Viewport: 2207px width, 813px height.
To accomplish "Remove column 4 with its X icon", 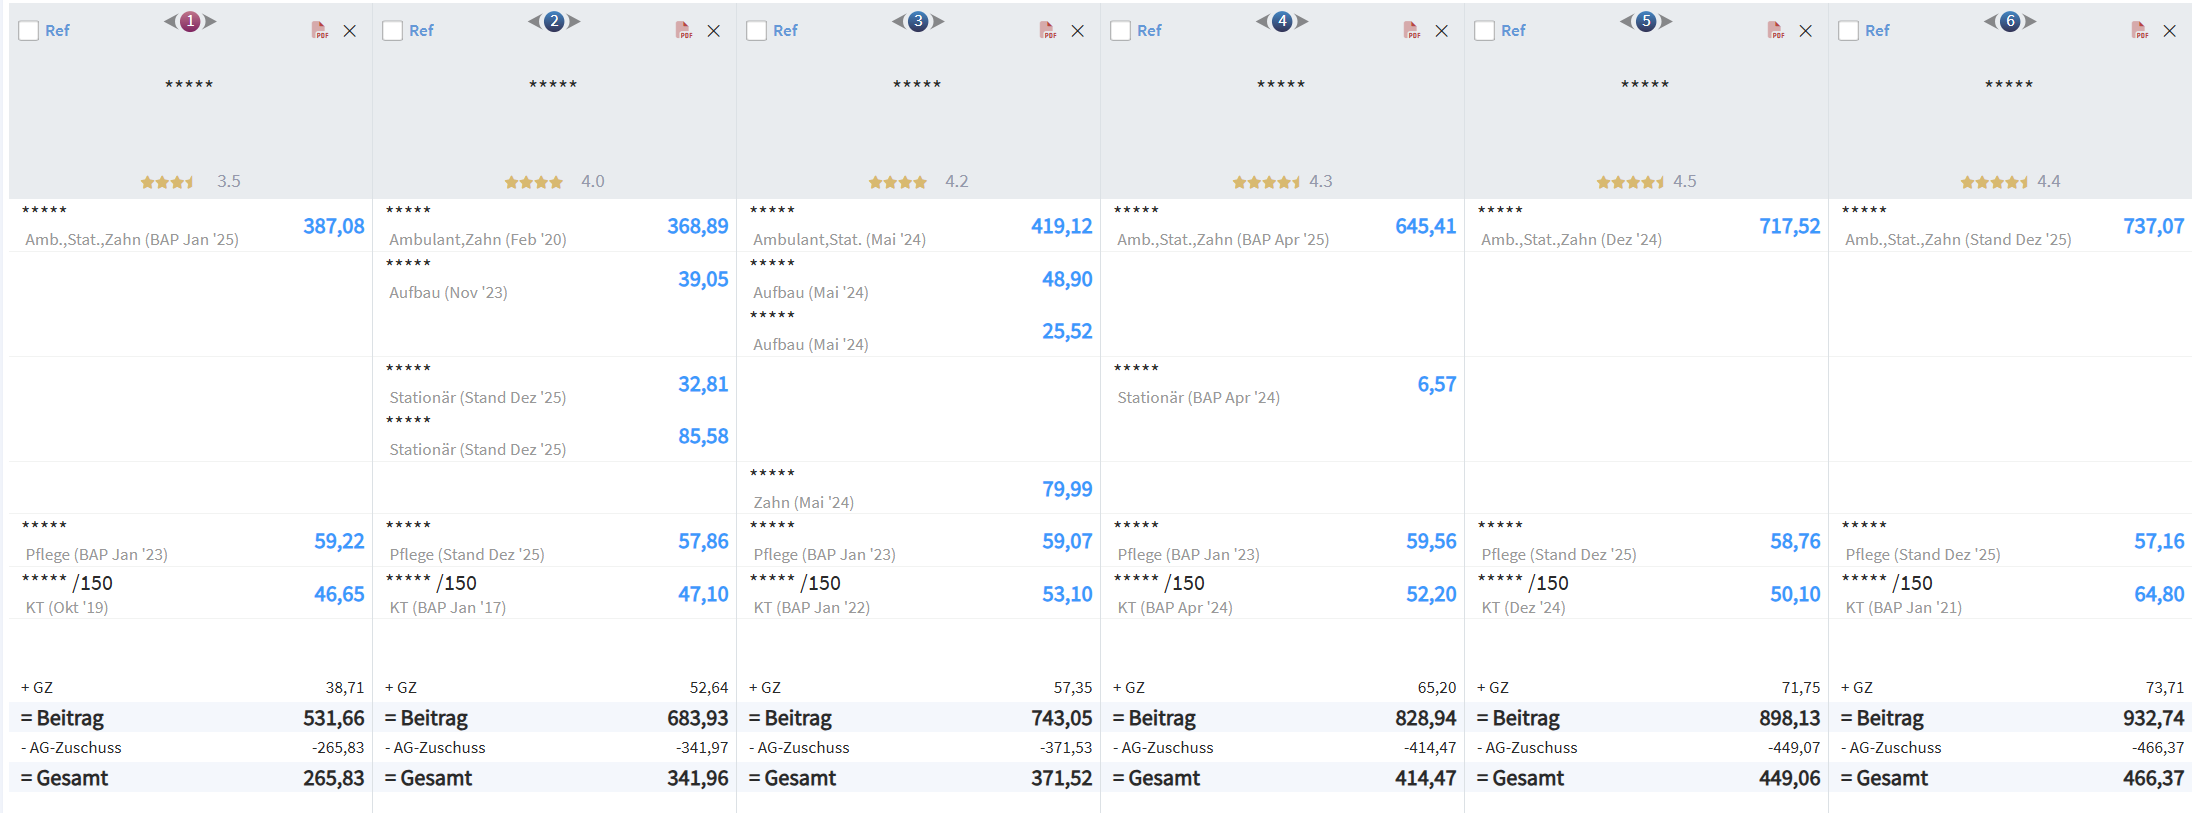I will pos(1442,31).
